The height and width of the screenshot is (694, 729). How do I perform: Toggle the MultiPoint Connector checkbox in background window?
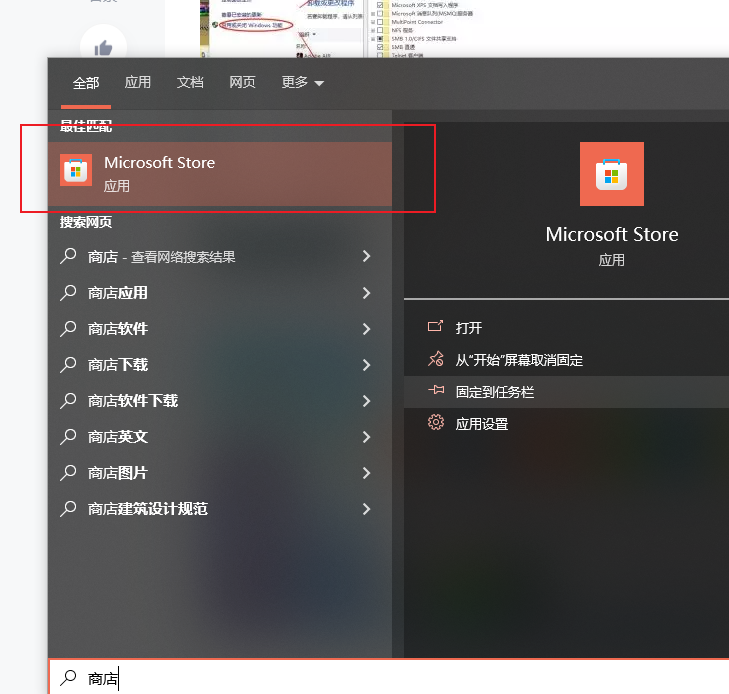point(380,22)
